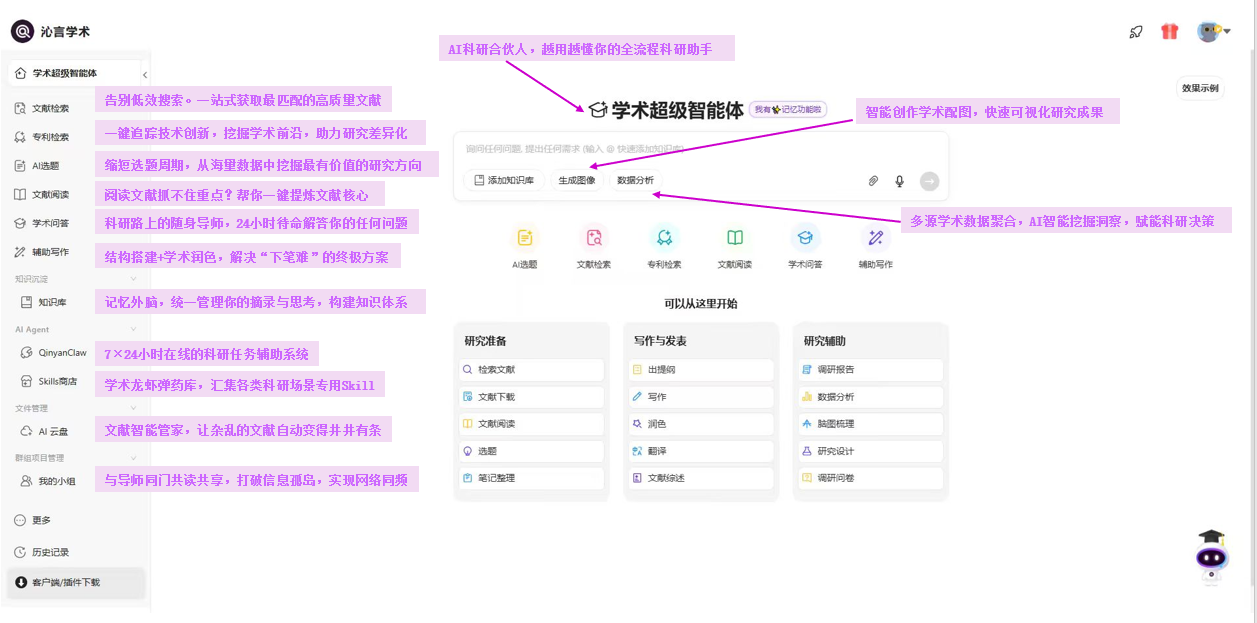This screenshot has height=623, width=1257.
Task: Open 专利检索 in the sidebar
Action: [50, 137]
